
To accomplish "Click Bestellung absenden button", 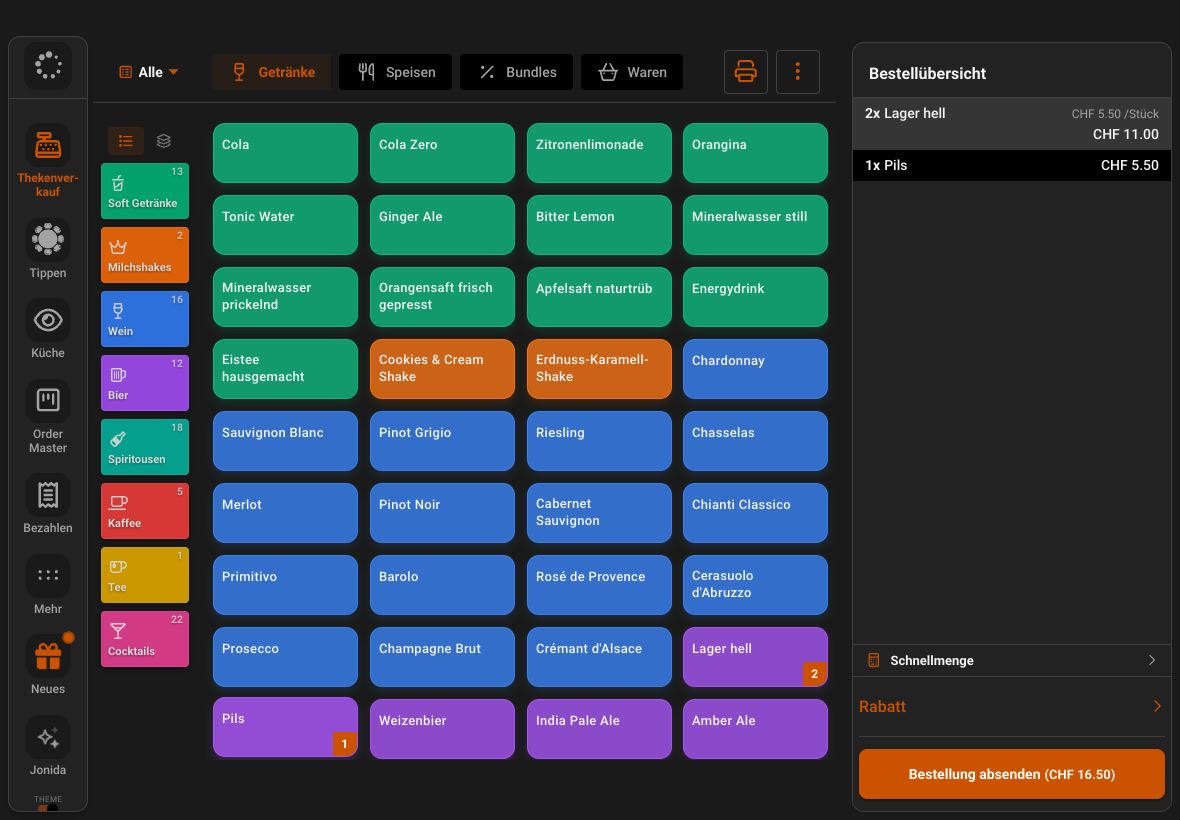I will click(1011, 774).
